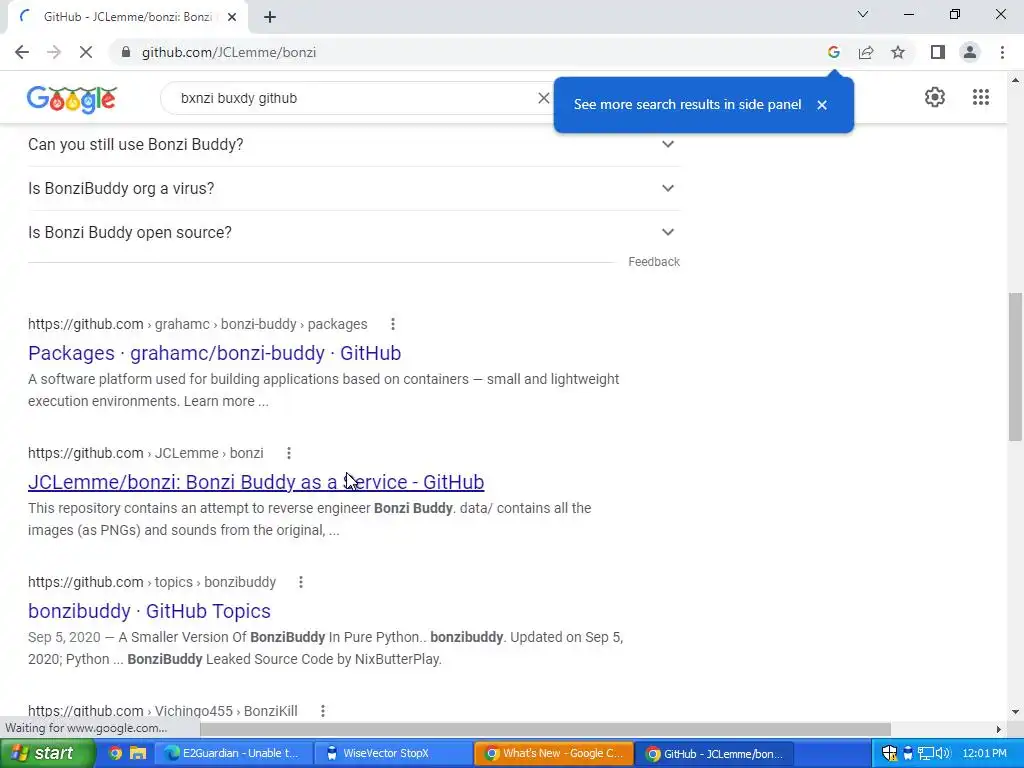Click the system clock 12:01 PM
Screen dimensions: 1024x768
(985, 753)
